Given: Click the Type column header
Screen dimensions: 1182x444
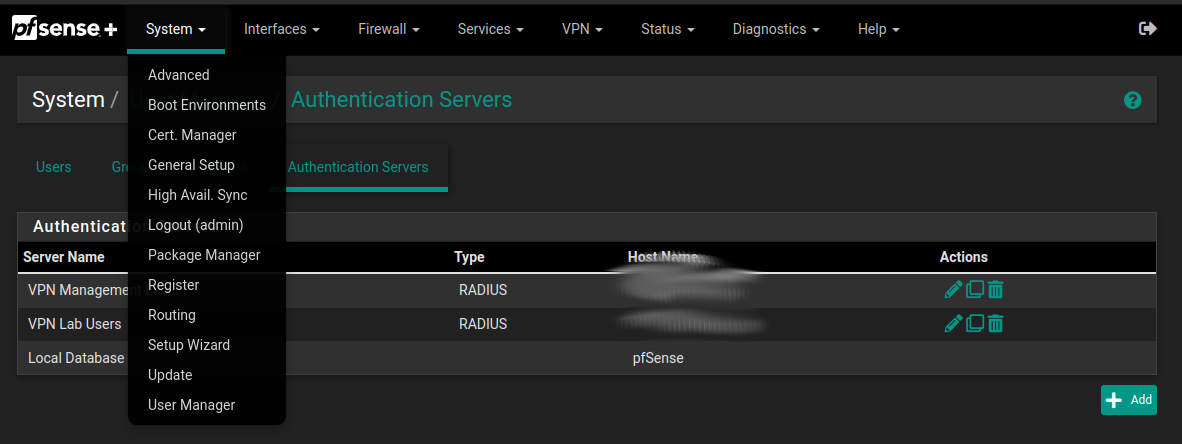Looking at the screenshot, I should (469, 257).
